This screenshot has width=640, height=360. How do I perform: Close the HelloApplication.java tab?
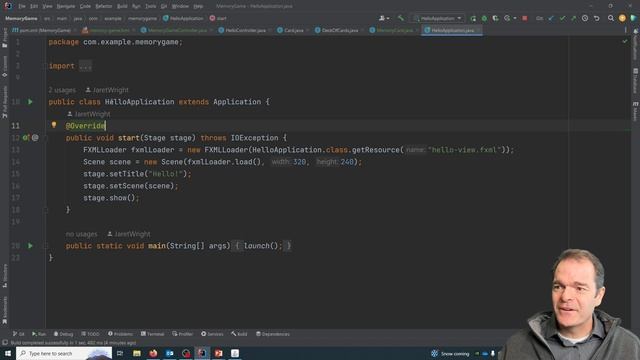click(478, 30)
